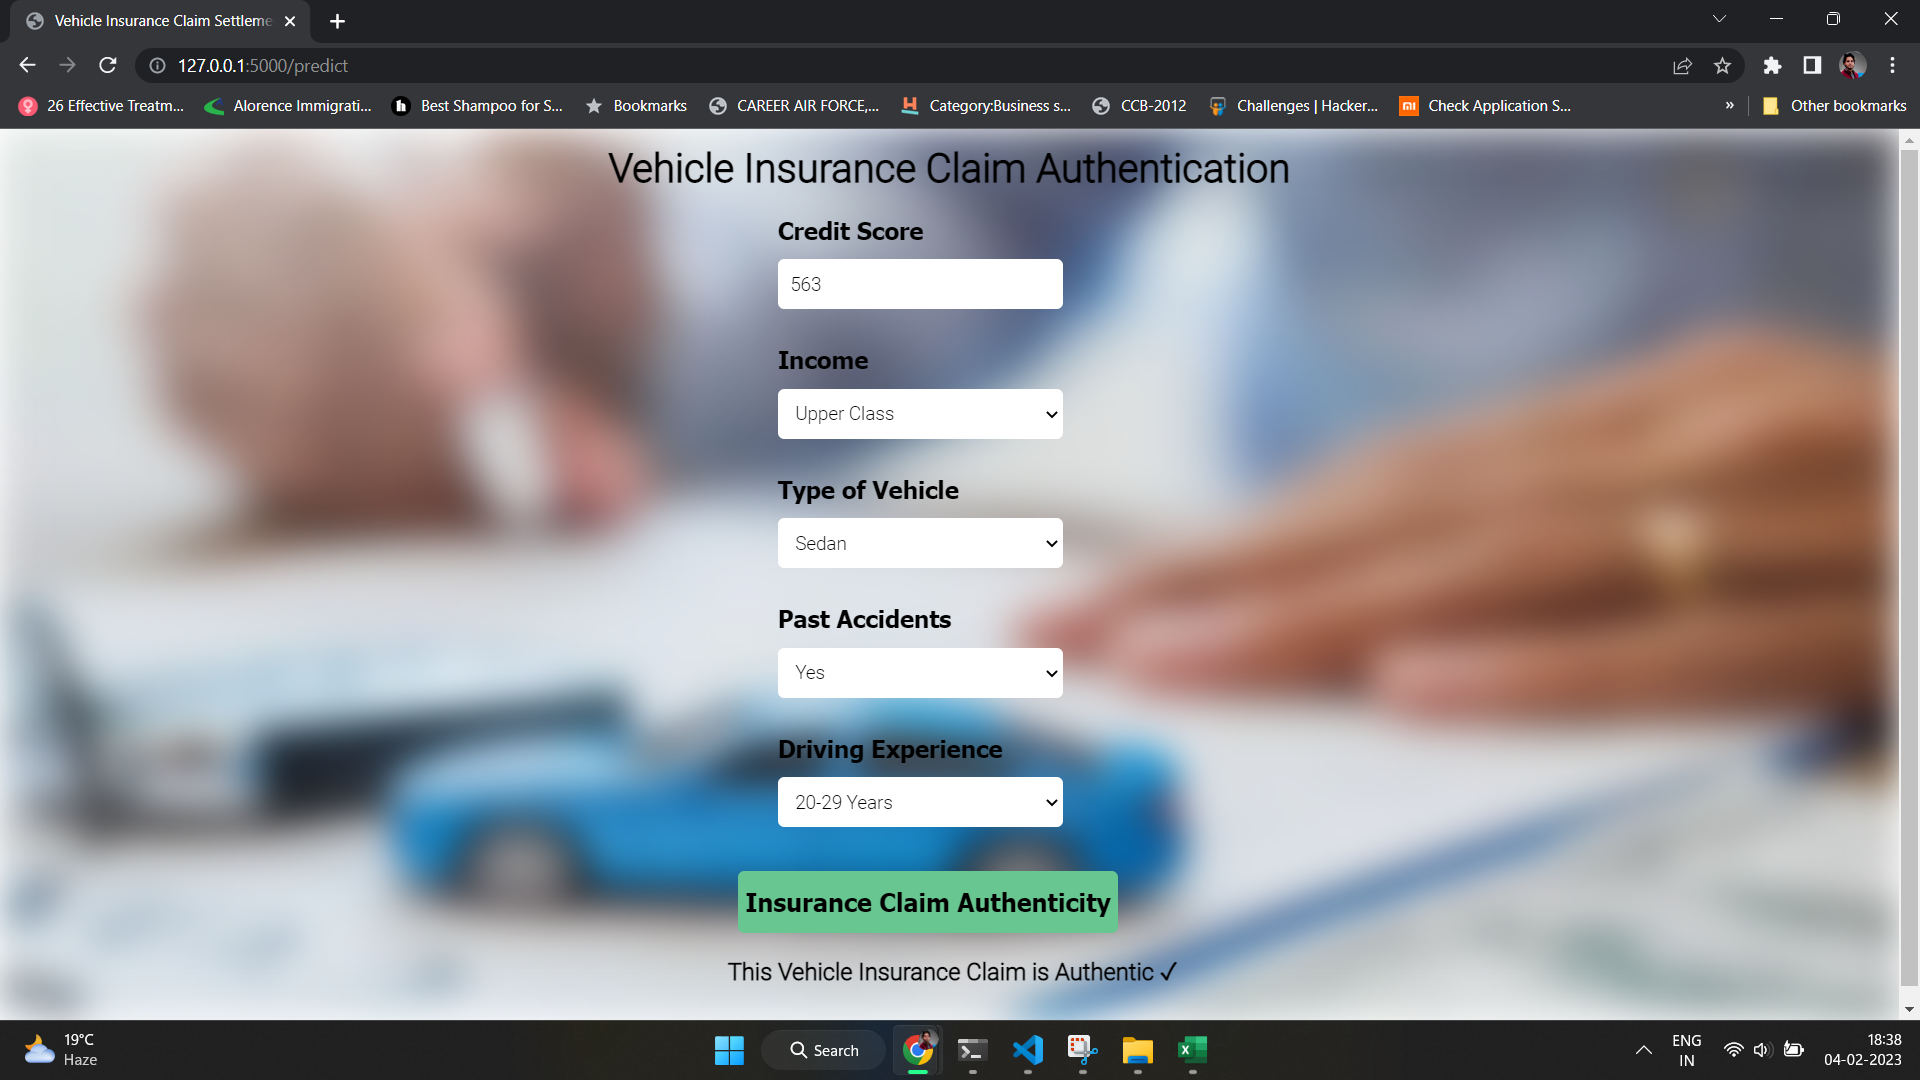Open the browser side panel icon
This screenshot has height=1080, width=1920.
1812,65
